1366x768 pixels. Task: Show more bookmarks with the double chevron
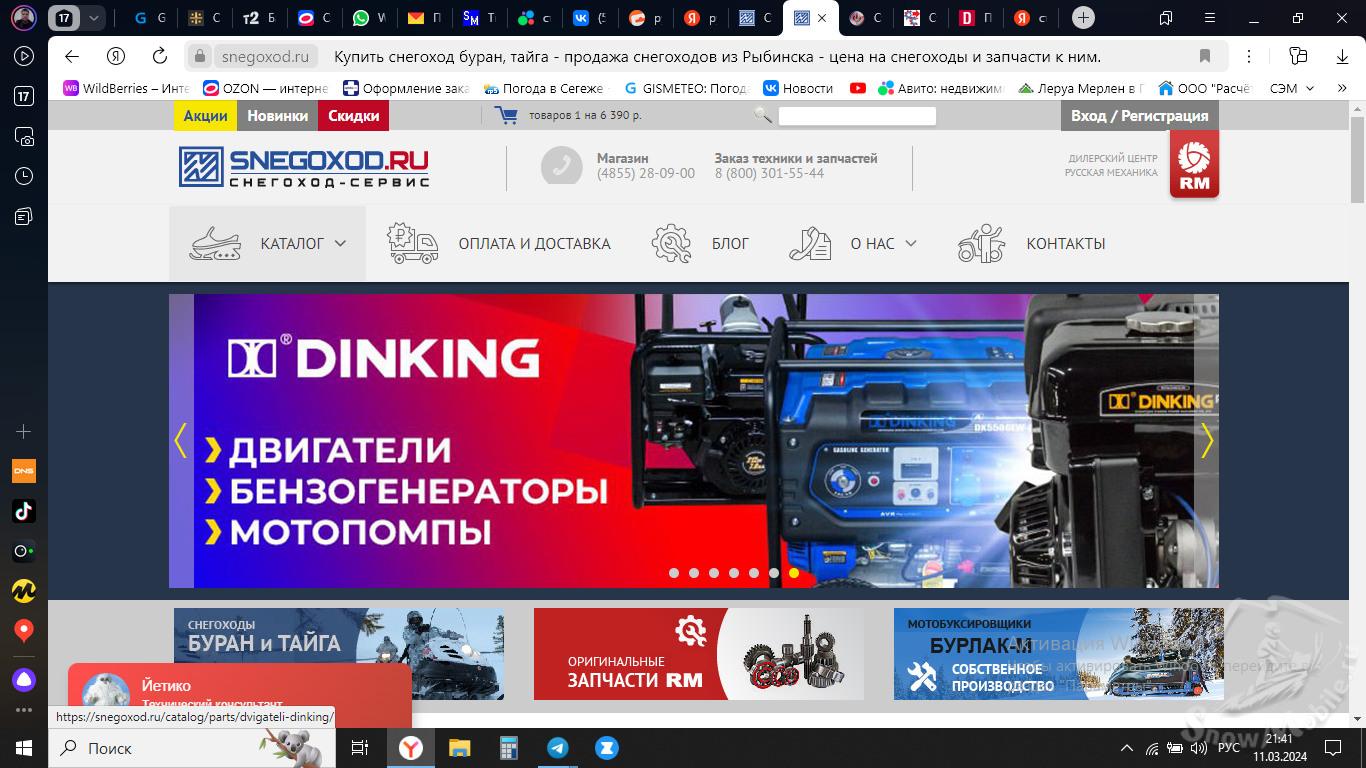(x=1342, y=88)
